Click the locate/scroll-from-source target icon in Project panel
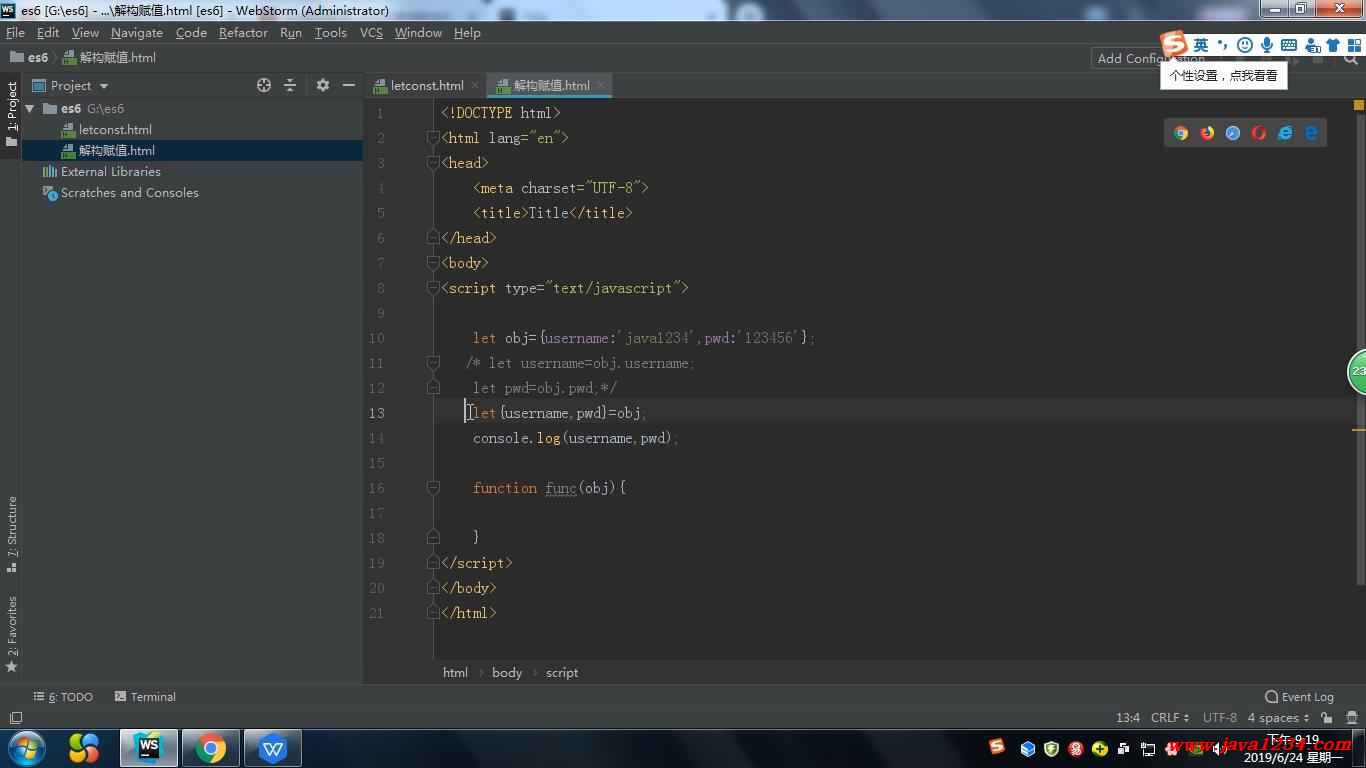The image size is (1366, 768). (x=264, y=85)
